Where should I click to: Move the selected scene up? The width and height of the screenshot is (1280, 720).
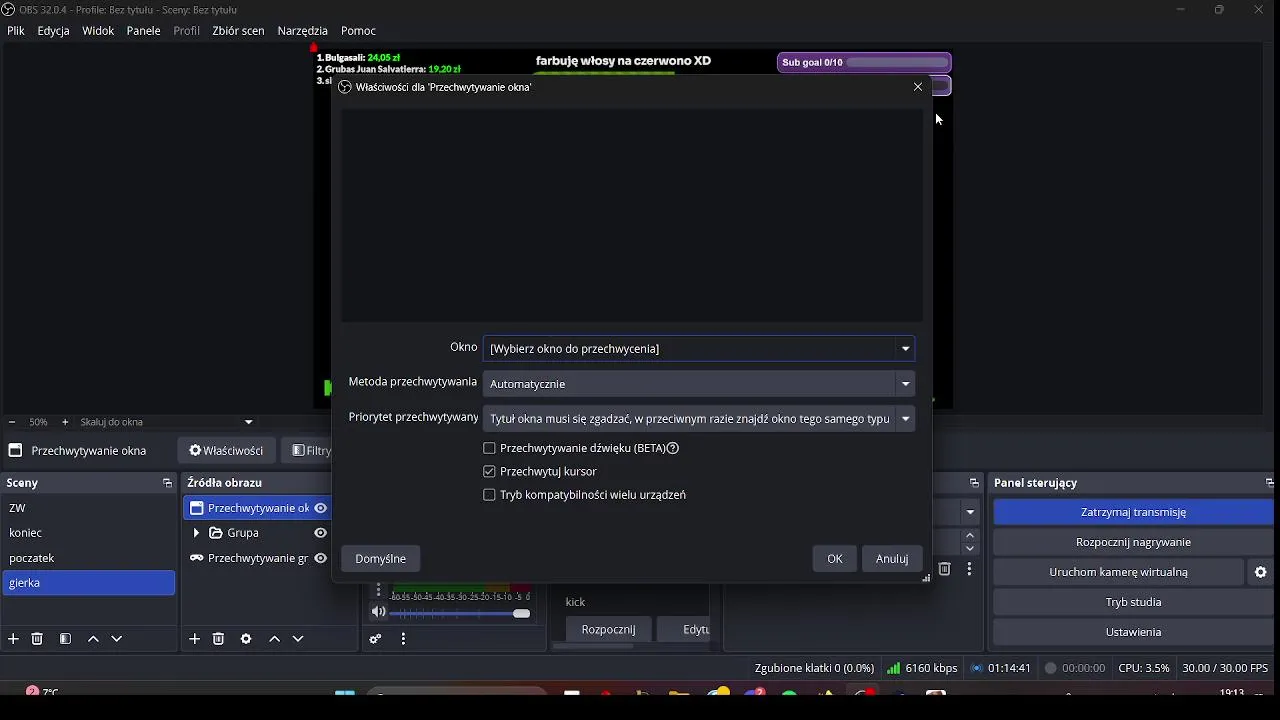93,639
